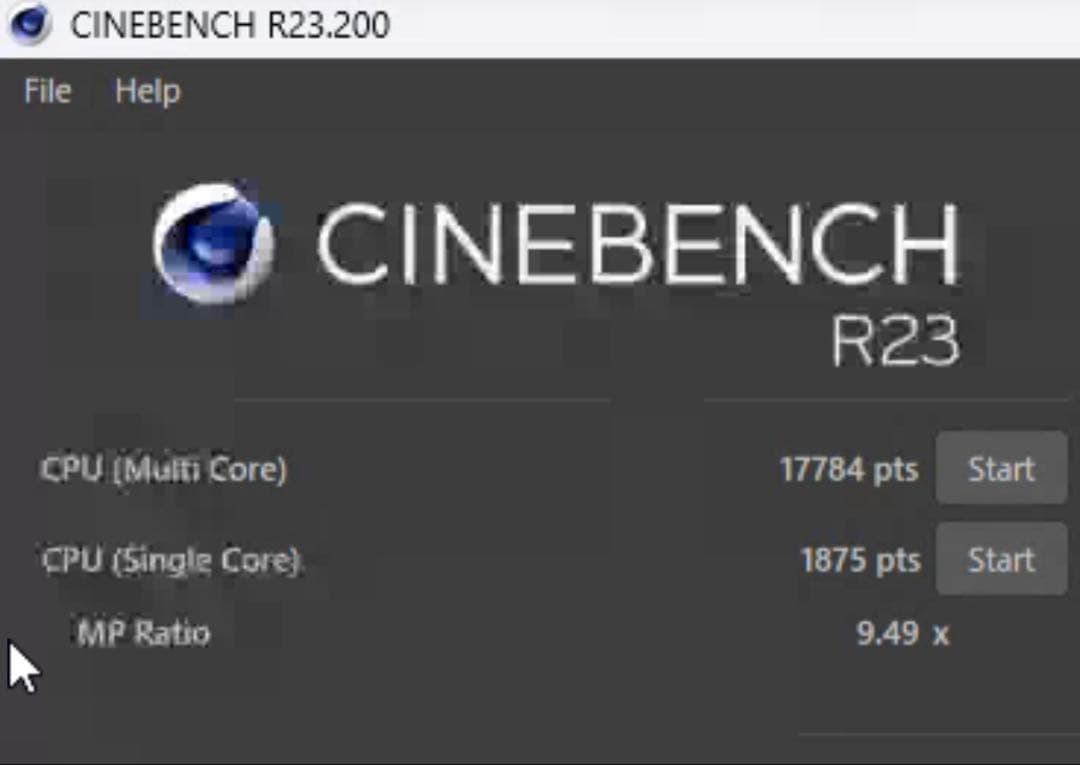Open the File menu
Viewport: 1080px width, 765px height.
46,90
